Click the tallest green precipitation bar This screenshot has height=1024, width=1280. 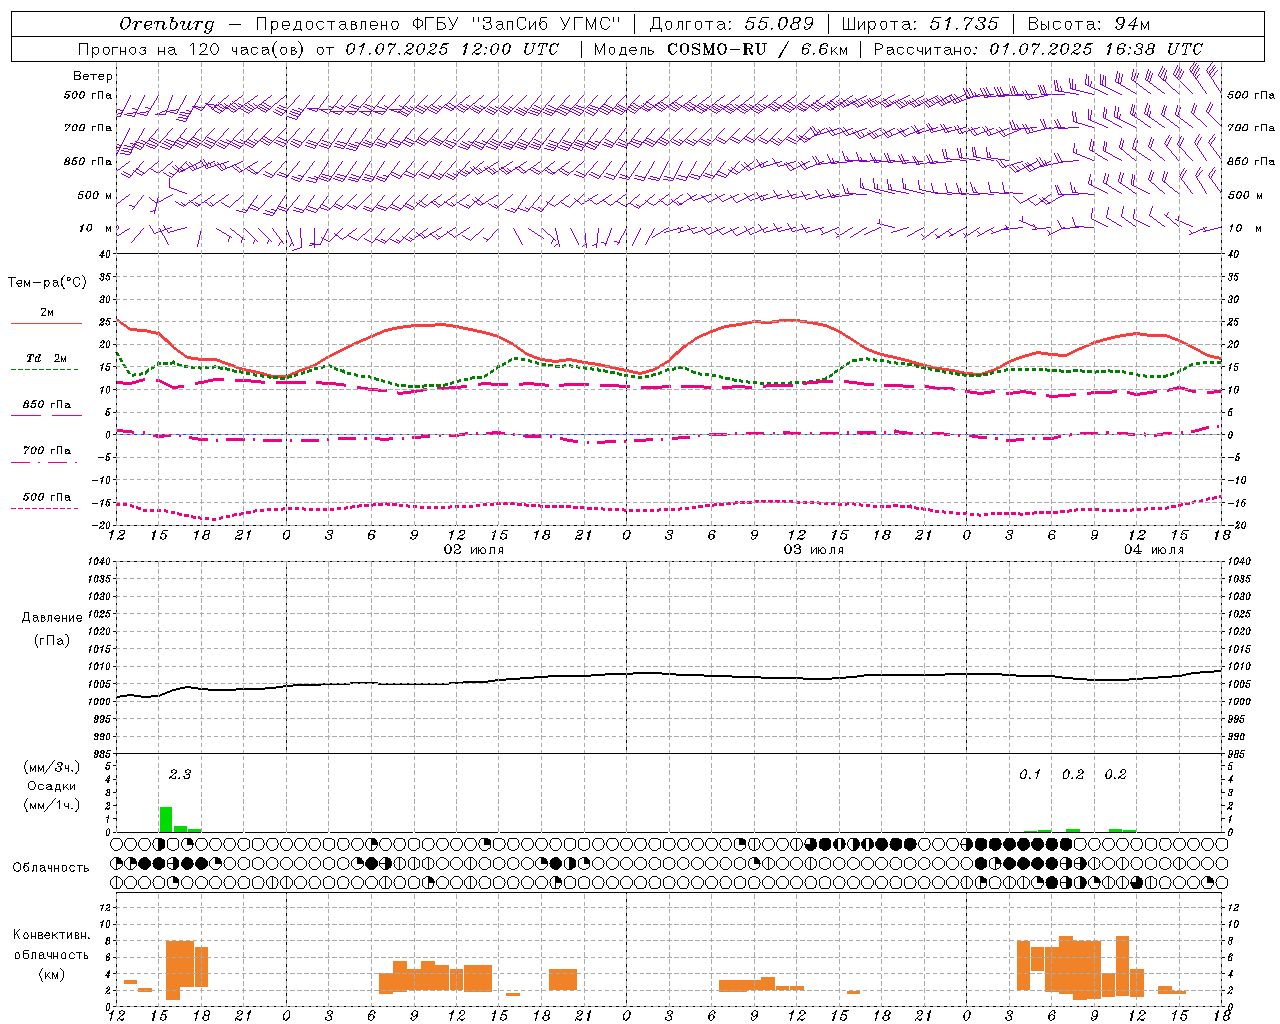click(166, 819)
